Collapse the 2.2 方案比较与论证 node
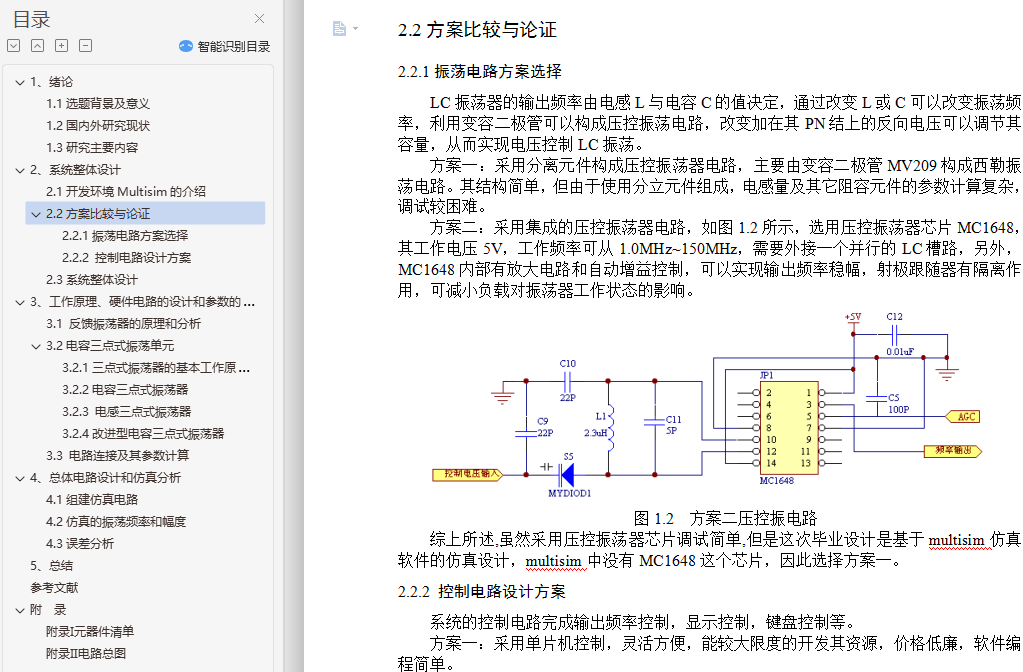Viewport: 1023px width, 672px height. tap(36, 214)
